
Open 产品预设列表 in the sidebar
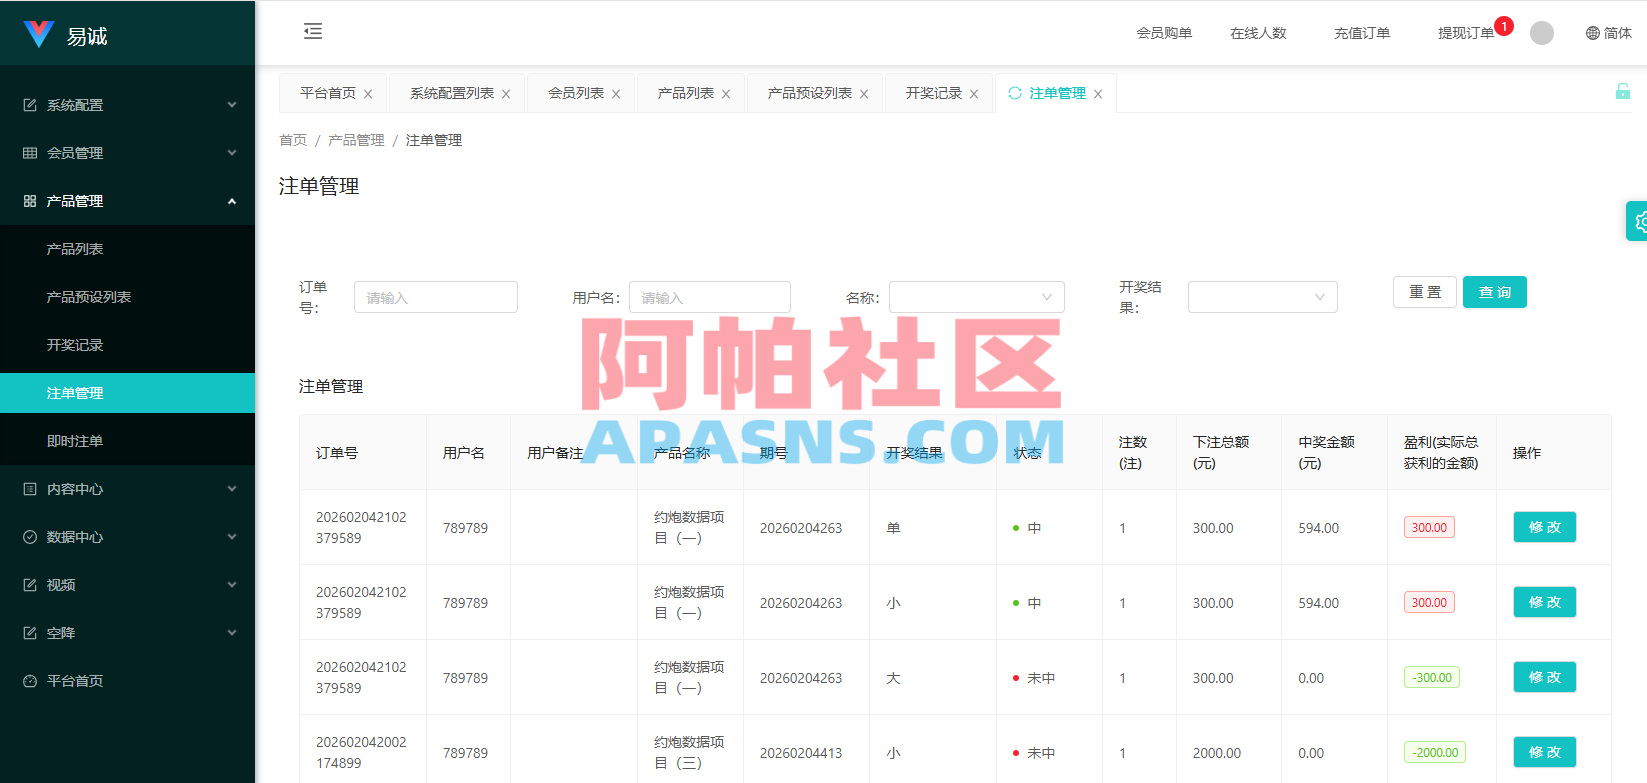coord(127,297)
